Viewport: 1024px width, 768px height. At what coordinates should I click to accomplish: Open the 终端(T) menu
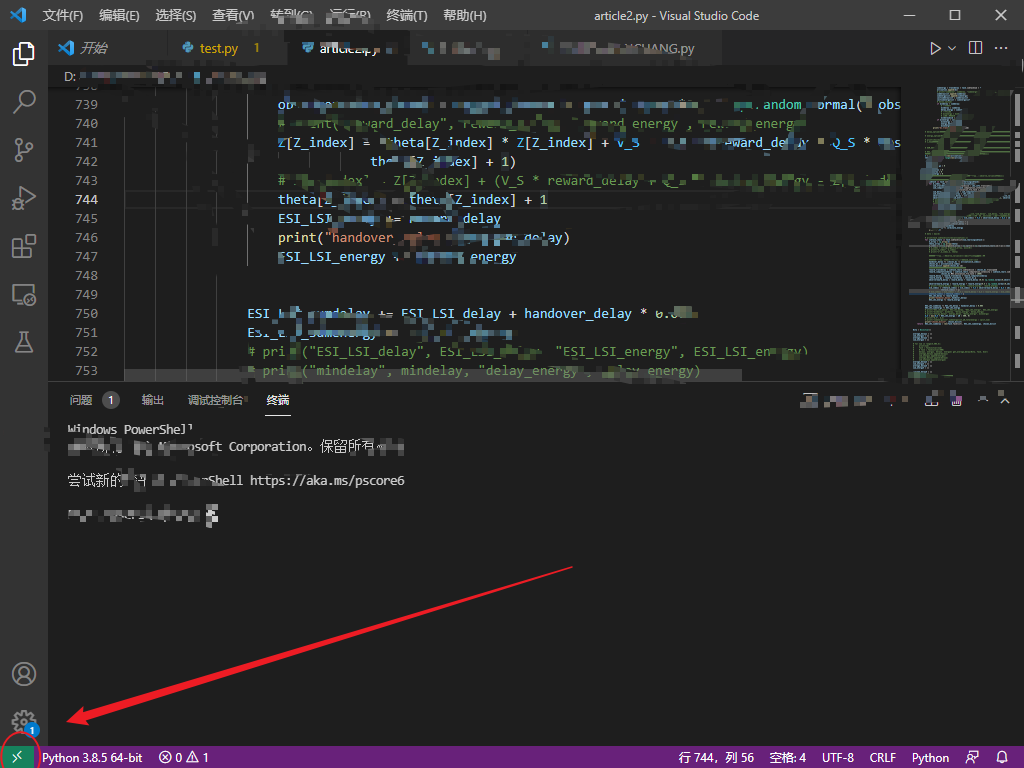[407, 16]
